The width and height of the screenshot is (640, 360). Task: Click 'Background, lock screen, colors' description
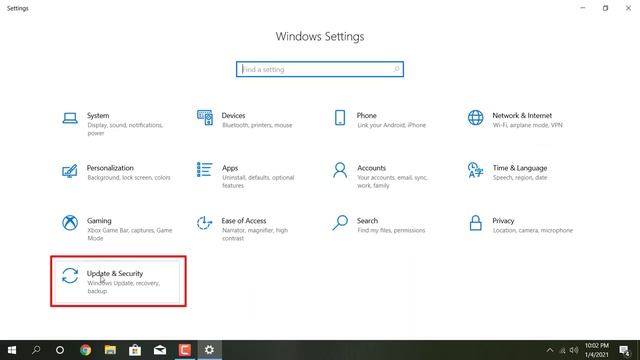[x=129, y=178]
